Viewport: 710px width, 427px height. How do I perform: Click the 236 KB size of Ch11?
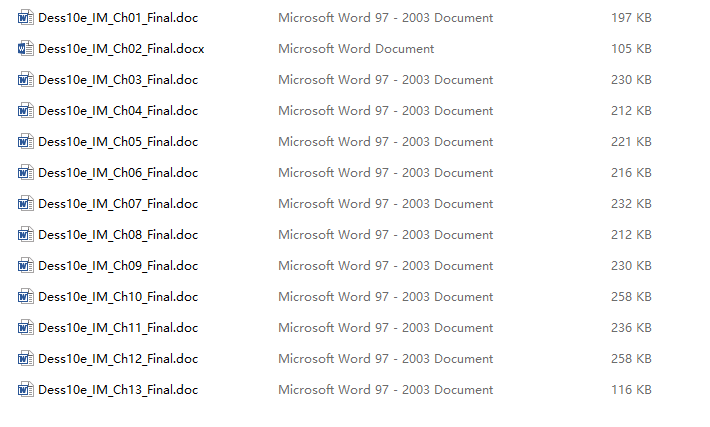tap(631, 328)
